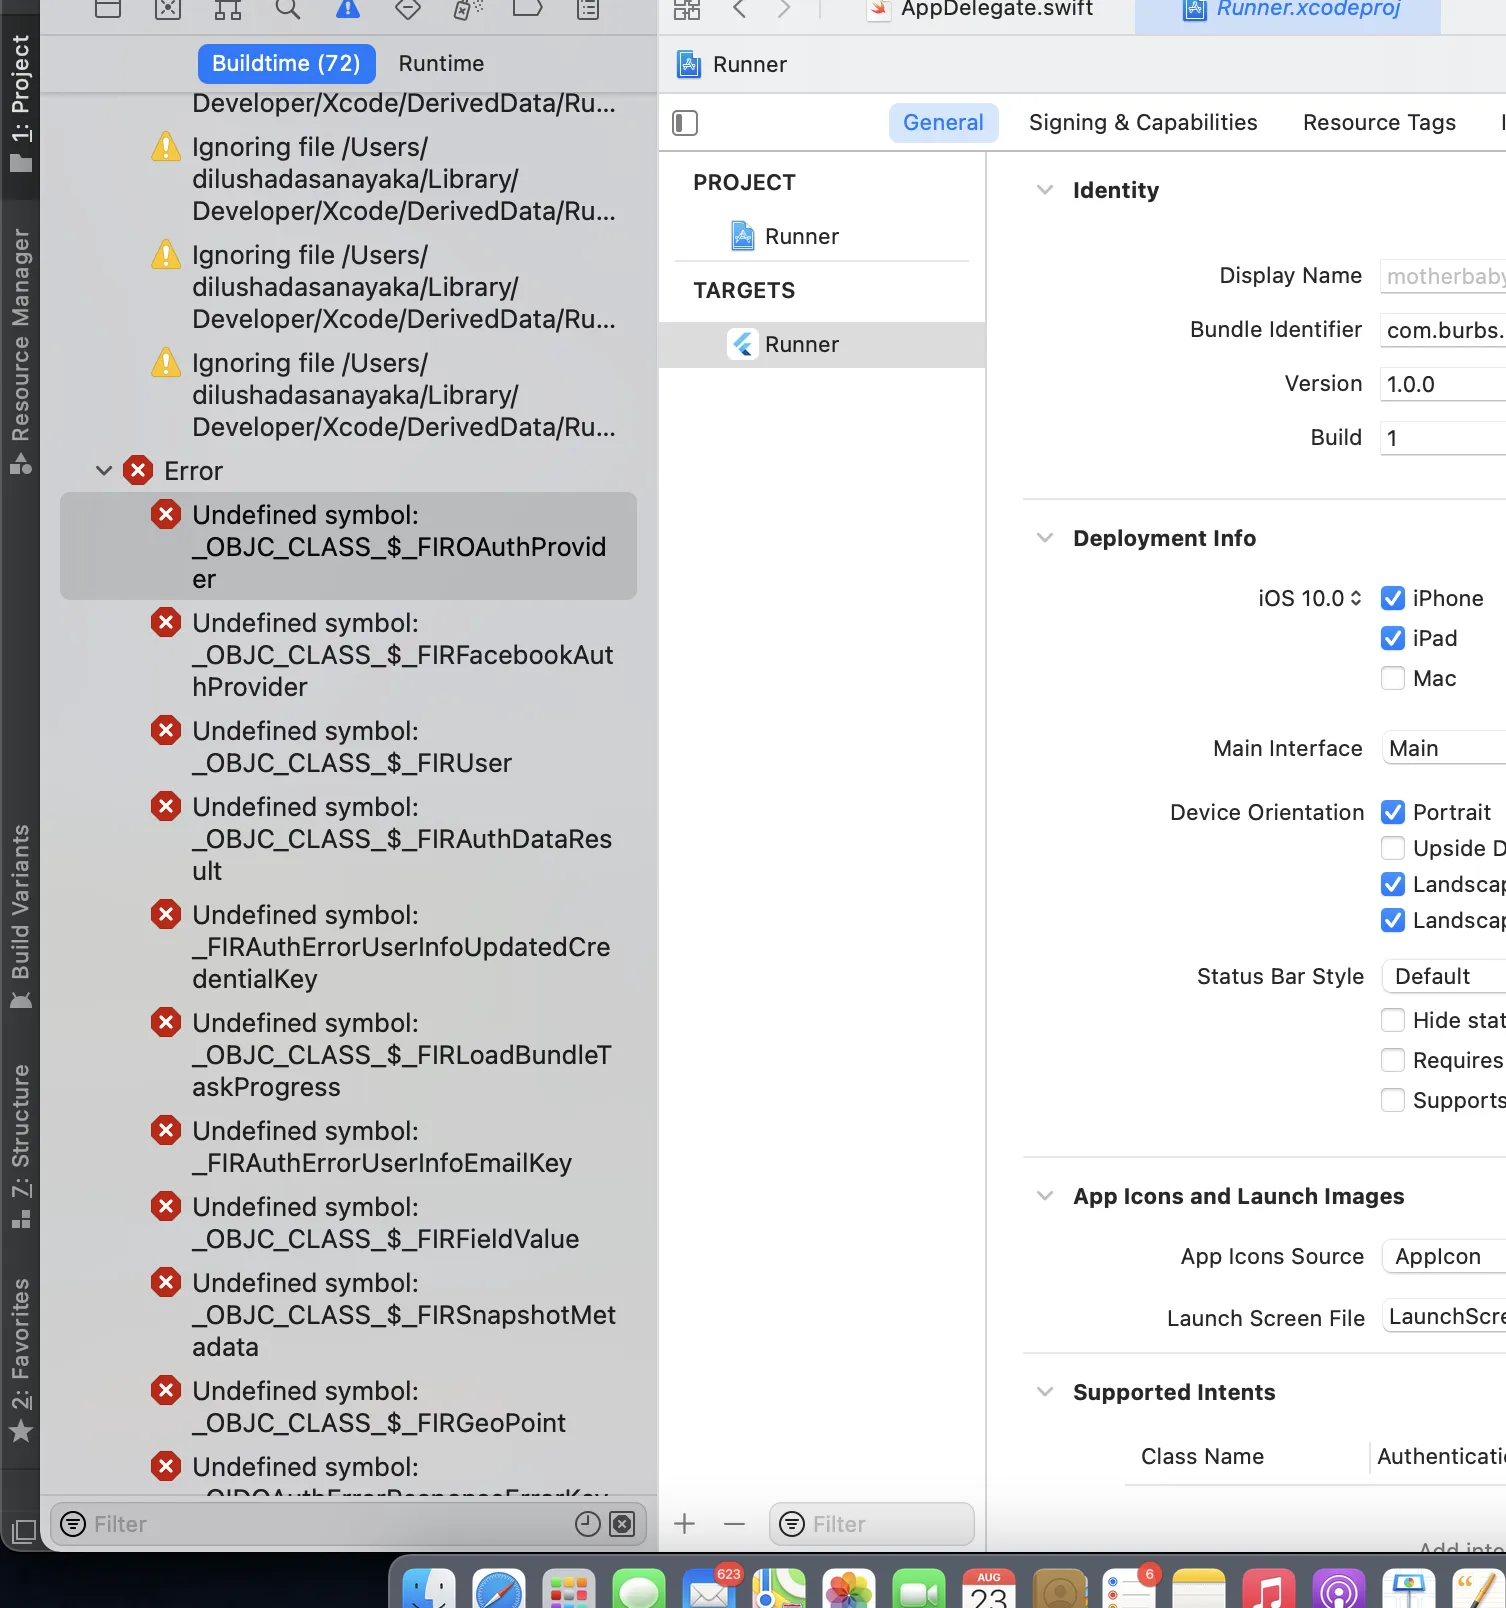
Task: Open the related items grid menu
Action: (x=687, y=10)
